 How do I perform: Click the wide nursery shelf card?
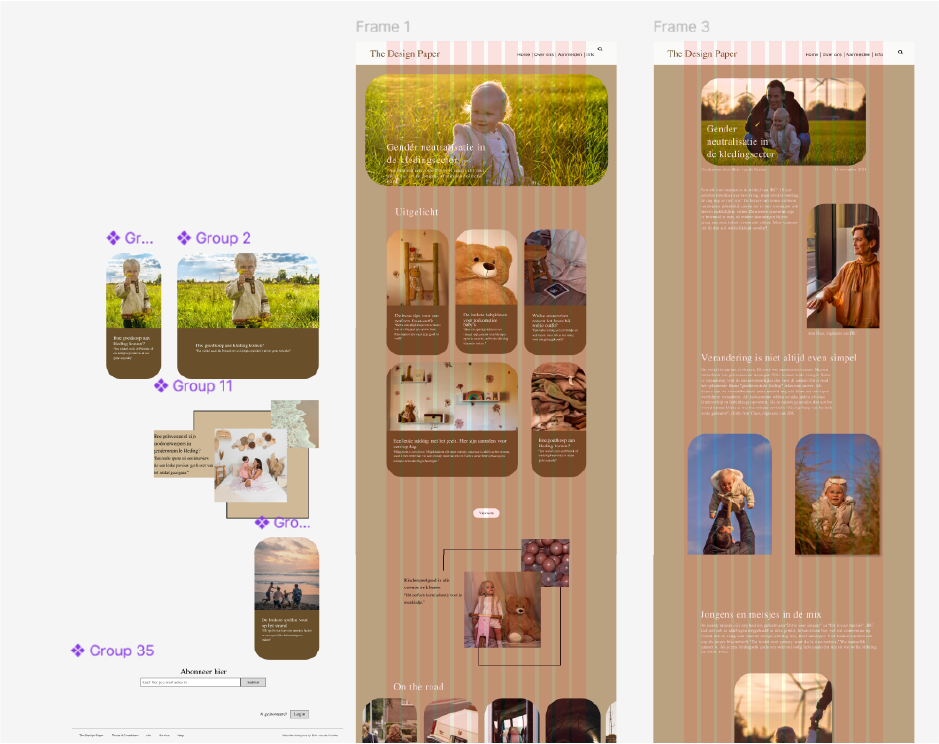pos(452,419)
